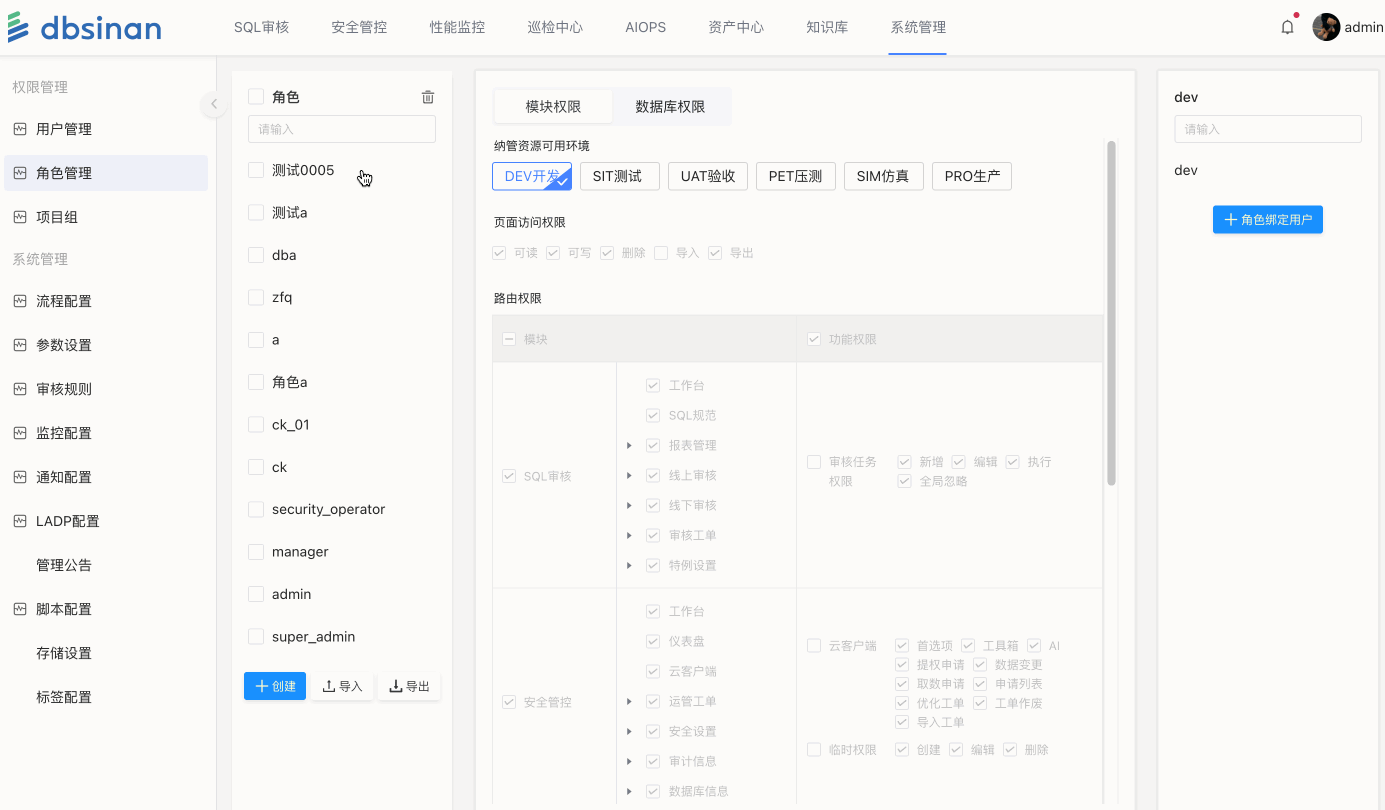Click the trash icon above role list
Image resolution: width=1385 pixels, height=810 pixels.
pos(428,97)
